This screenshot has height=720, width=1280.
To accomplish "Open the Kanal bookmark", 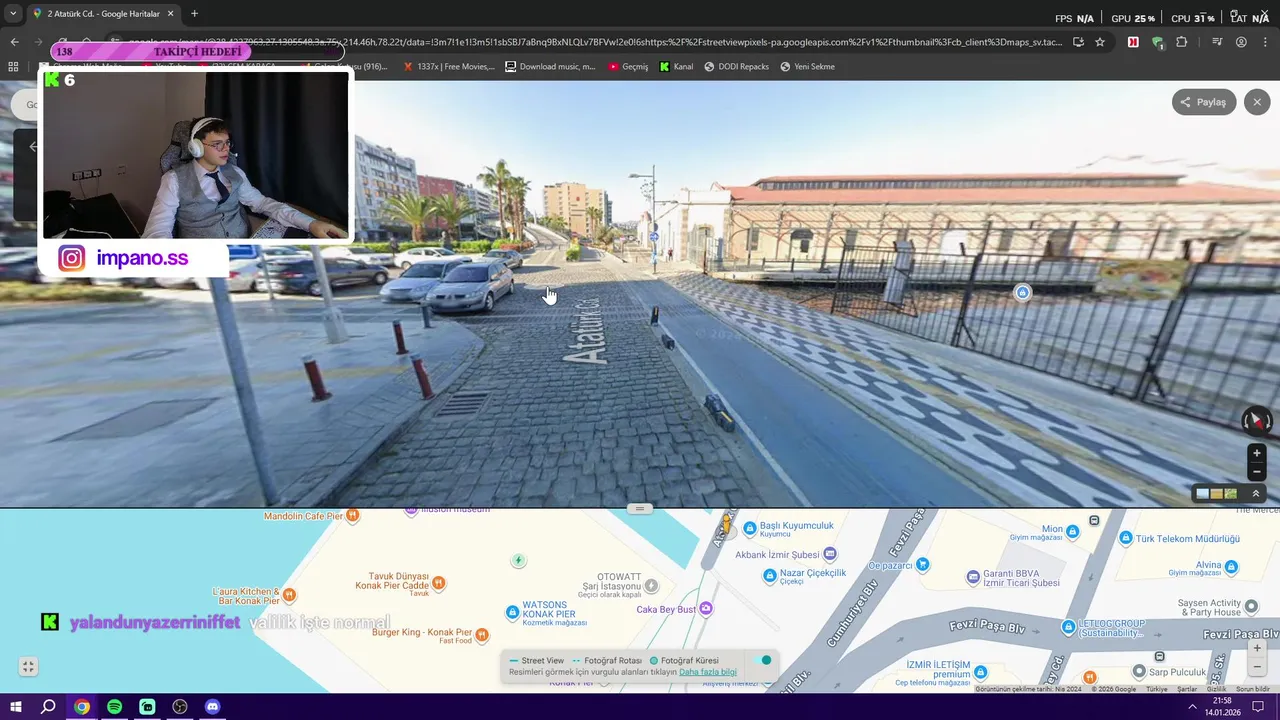I will (676, 67).
